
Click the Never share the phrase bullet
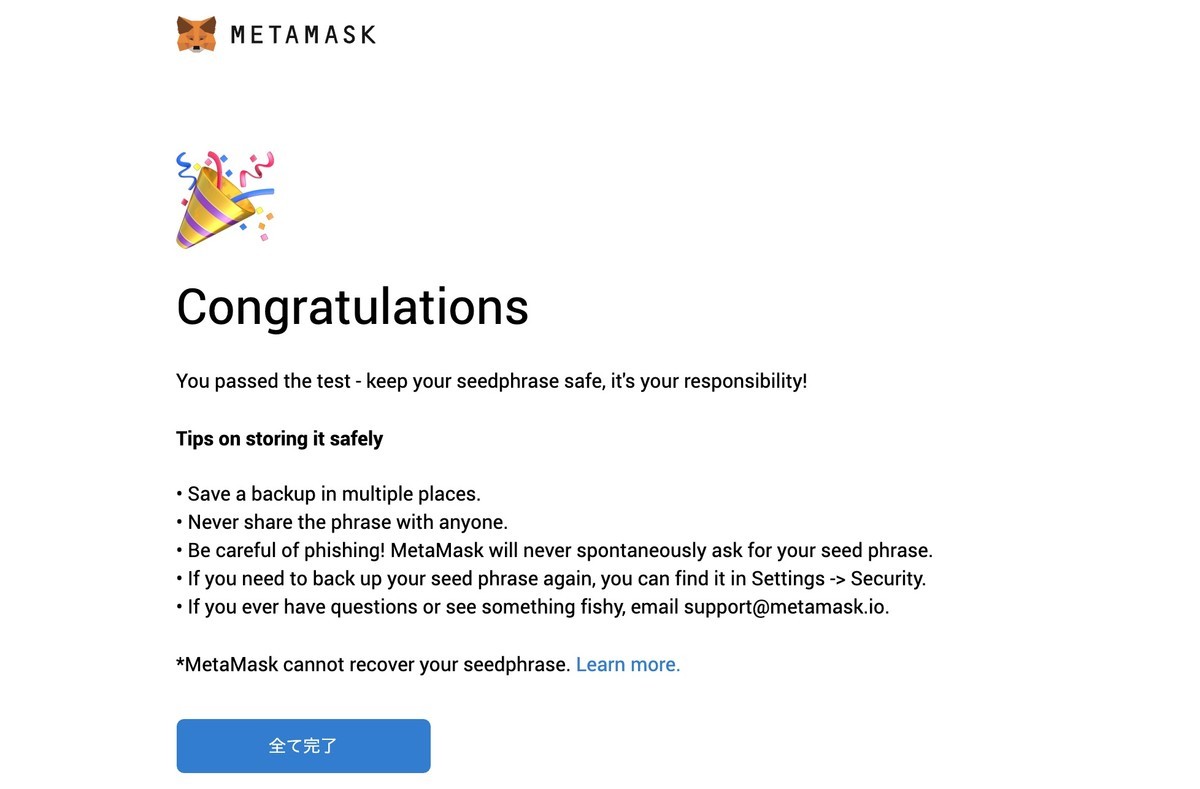pos(342,522)
